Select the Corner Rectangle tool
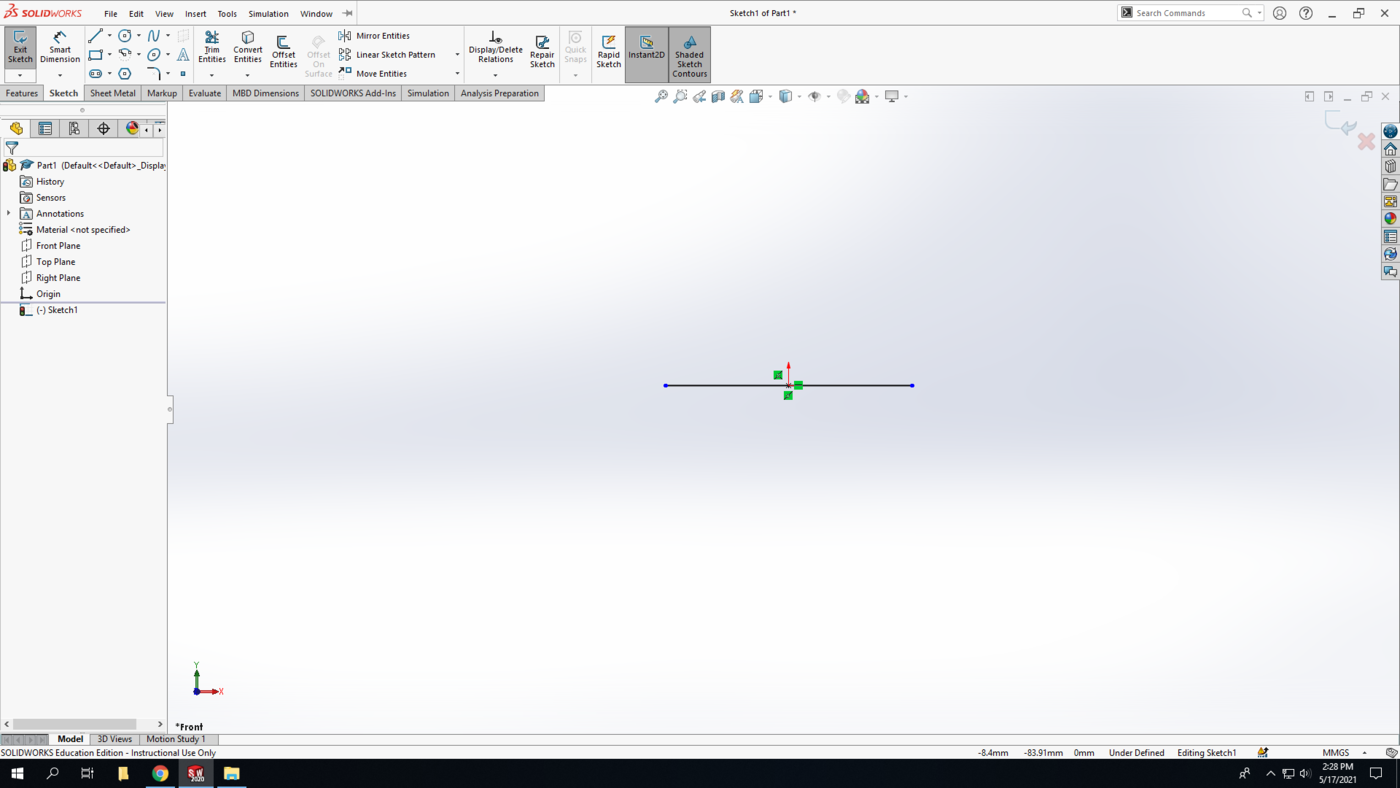The image size is (1400, 788). click(x=95, y=55)
